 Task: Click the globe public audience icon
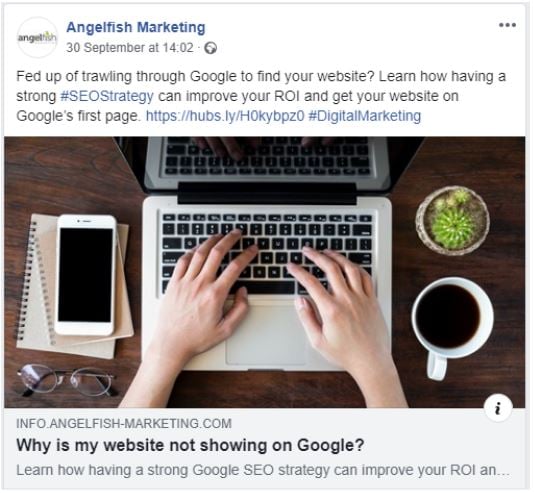point(210,48)
